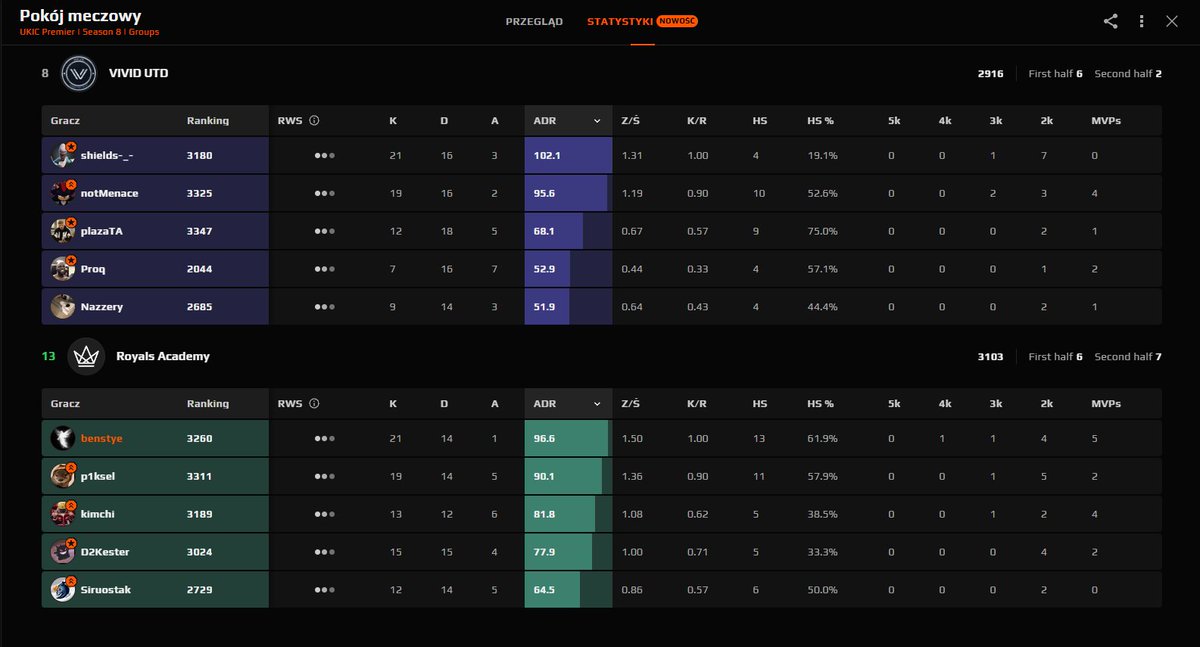This screenshot has width=1200, height=647.
Task: Click Royals Academy score 13
Action: 48,357
